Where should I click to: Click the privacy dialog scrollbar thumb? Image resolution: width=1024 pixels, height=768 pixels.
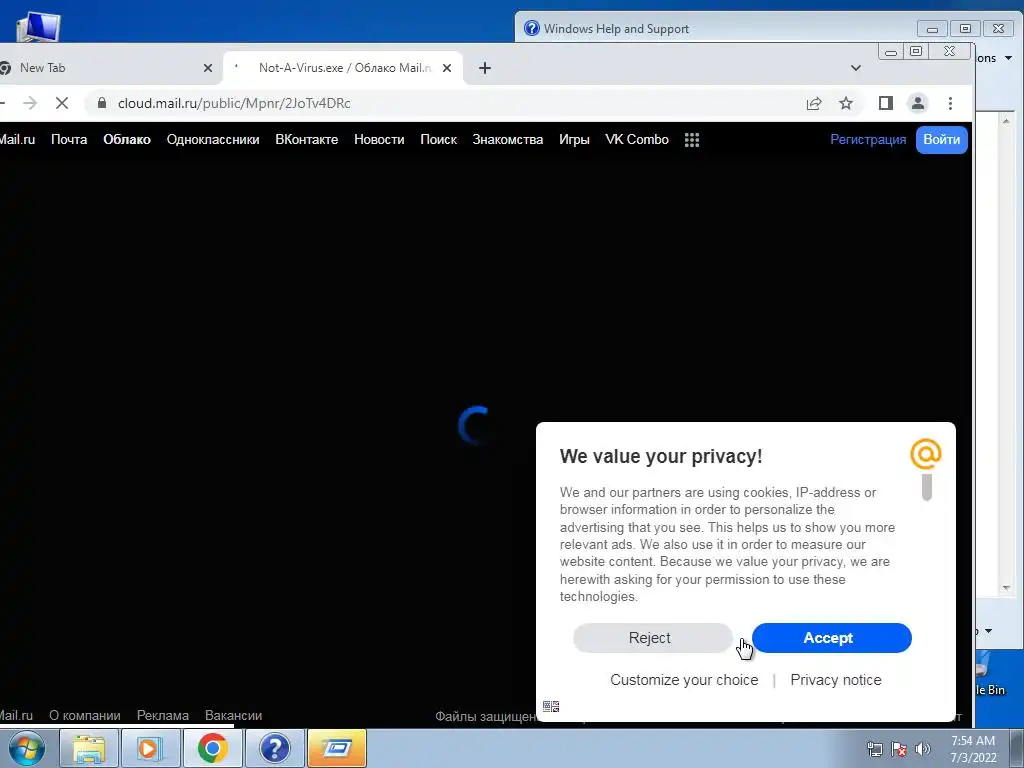926,487
